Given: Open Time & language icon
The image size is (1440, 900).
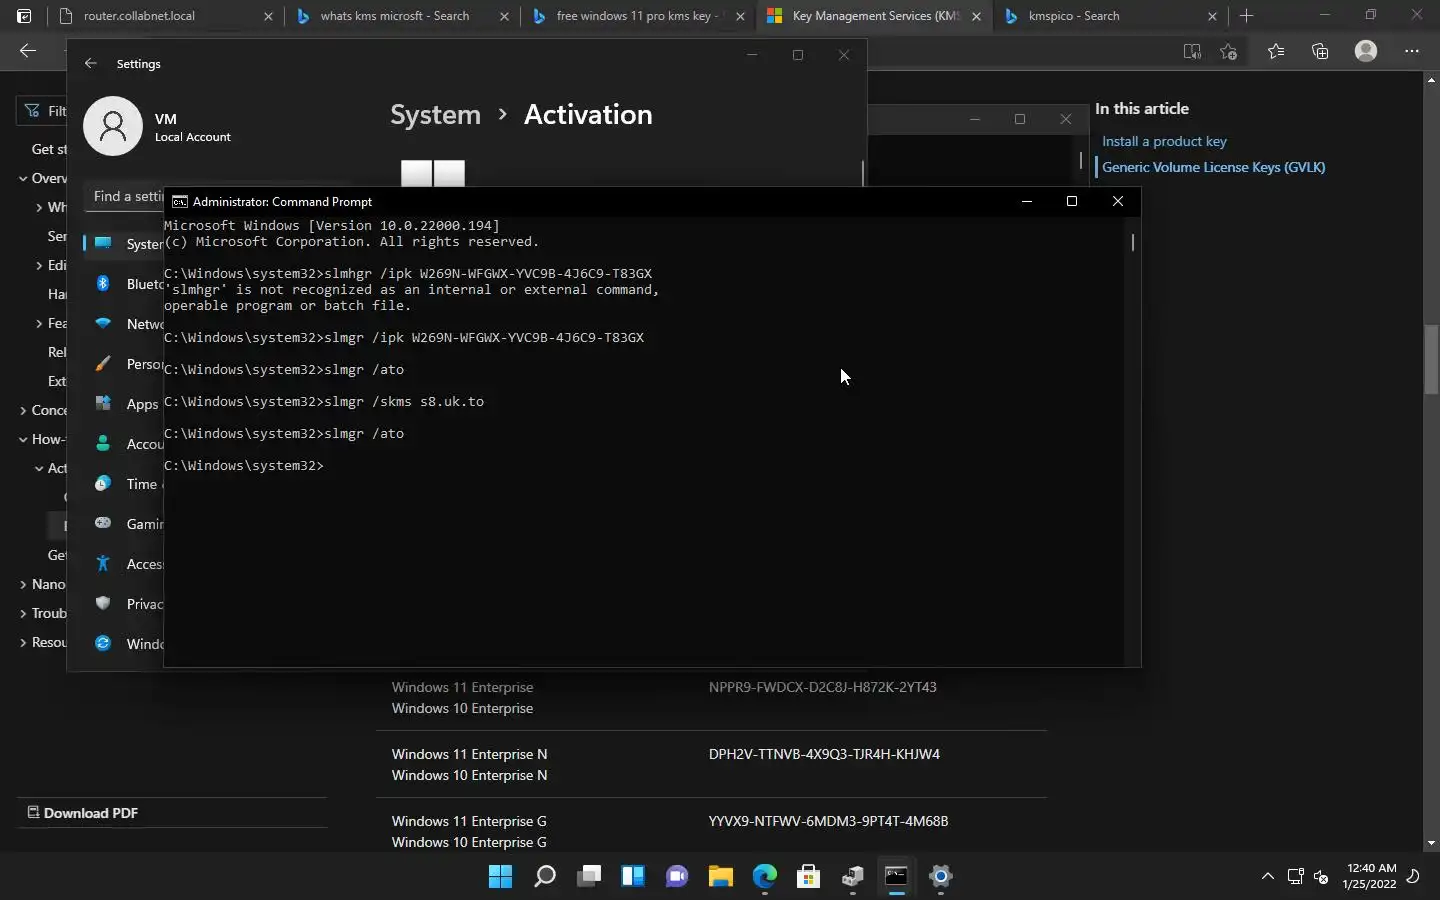Looking at the screenshot, I should [x=103, y=484].
